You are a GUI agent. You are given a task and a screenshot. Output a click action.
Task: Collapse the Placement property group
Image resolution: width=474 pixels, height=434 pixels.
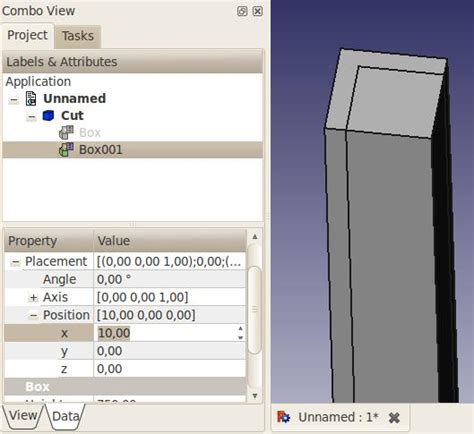pos(15,262)
